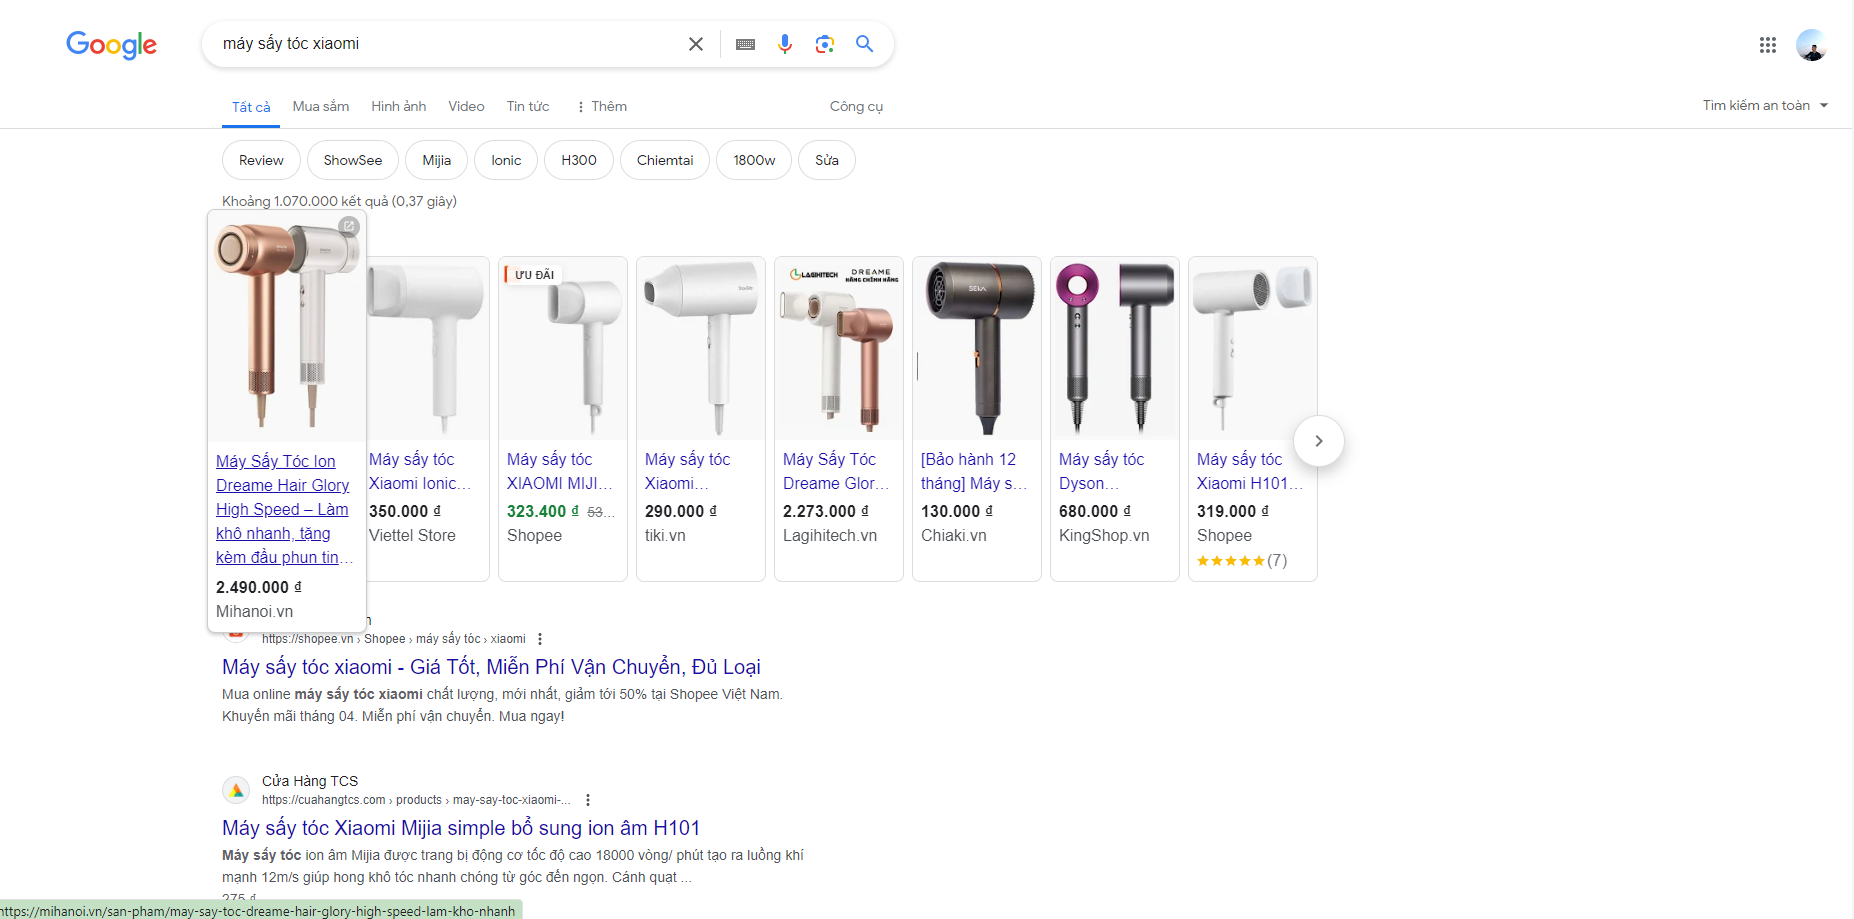Click the Lagihitech Dreame dryer image
Image resolution: width=1854 pixels, height=919 pixels.
point(839,348)
